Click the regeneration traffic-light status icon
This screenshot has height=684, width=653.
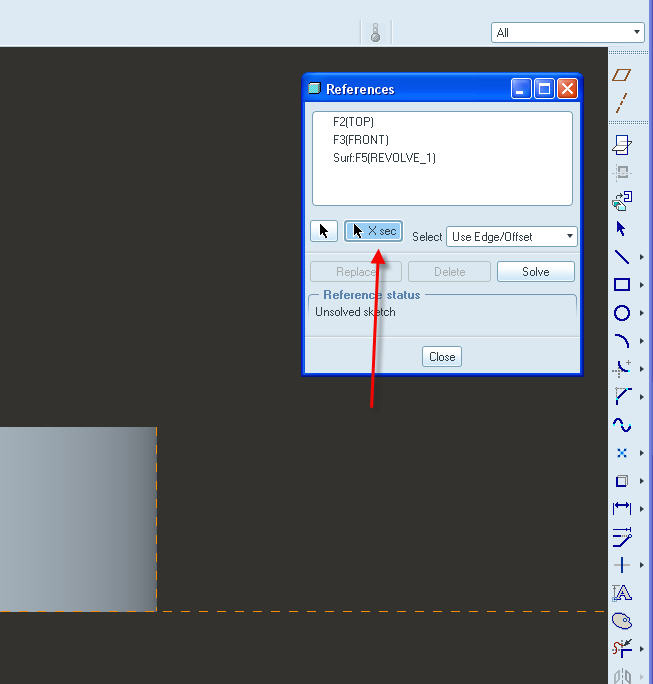[x=376, y=33]
